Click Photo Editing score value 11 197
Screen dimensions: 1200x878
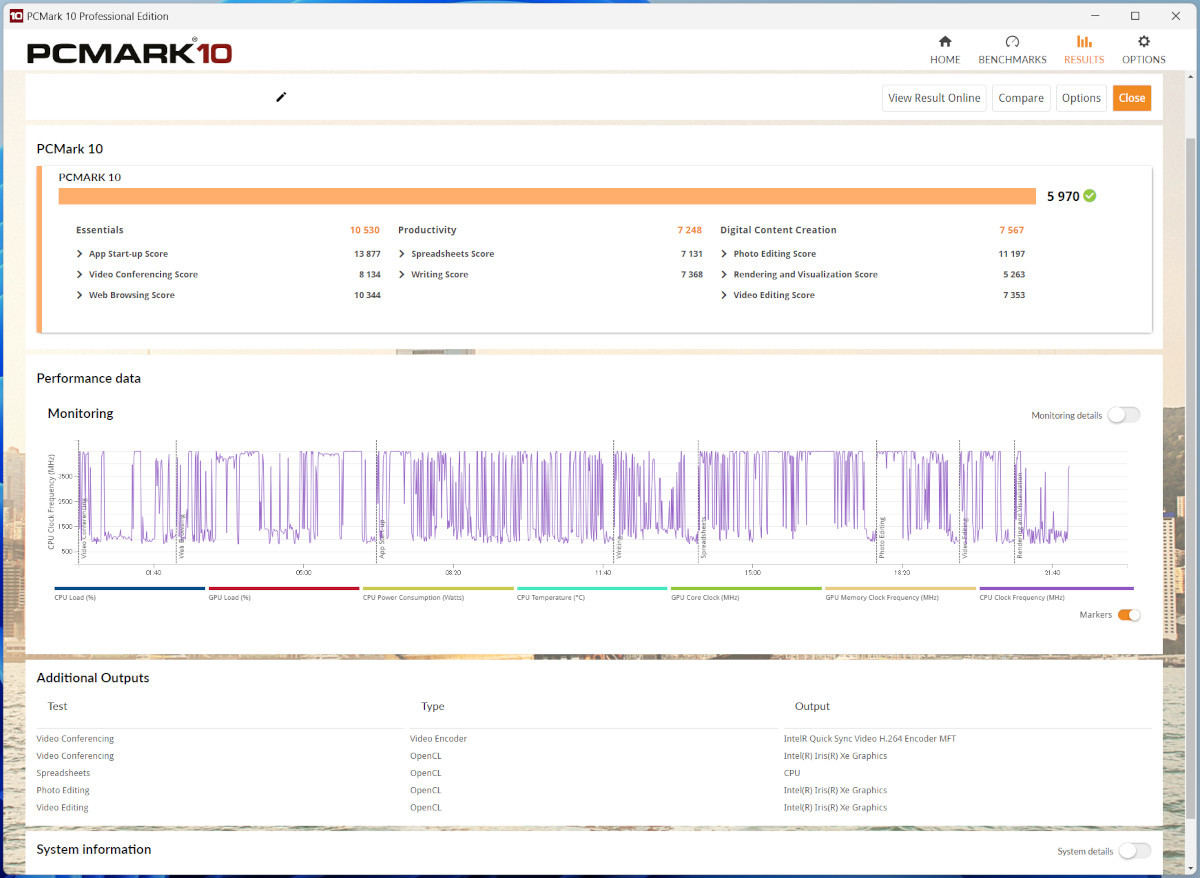pyautogui.click(x=1011, y=254)
